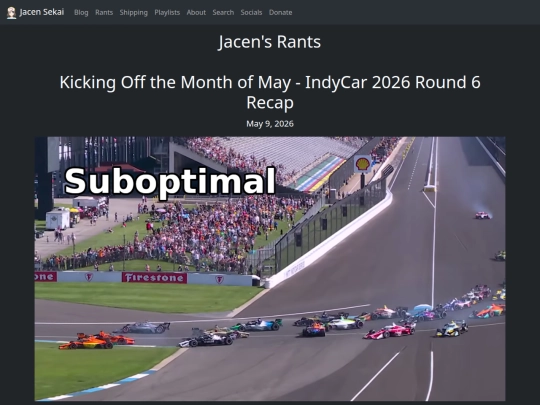Select Playlists in the navbar
The height and width of the screenshot is (405, 540).
click(167, 12)
